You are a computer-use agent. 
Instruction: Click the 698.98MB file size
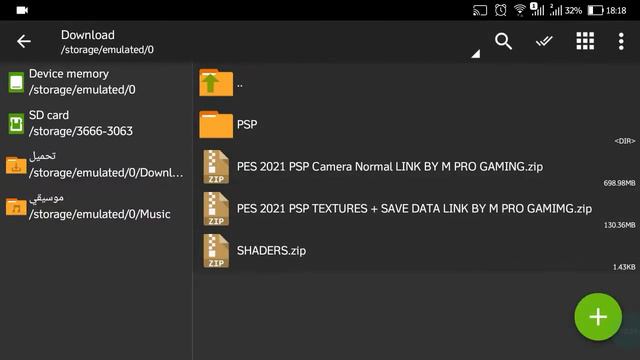pyautogui.click(x=619, y=183)
